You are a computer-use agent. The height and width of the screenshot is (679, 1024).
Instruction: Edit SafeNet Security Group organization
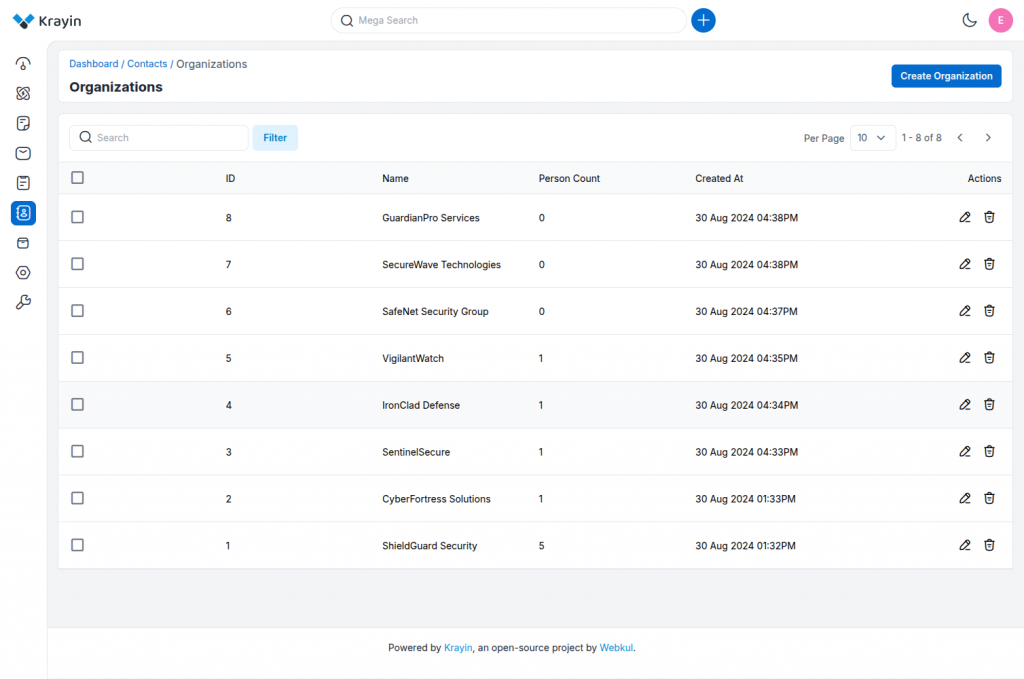pos(965,311)
